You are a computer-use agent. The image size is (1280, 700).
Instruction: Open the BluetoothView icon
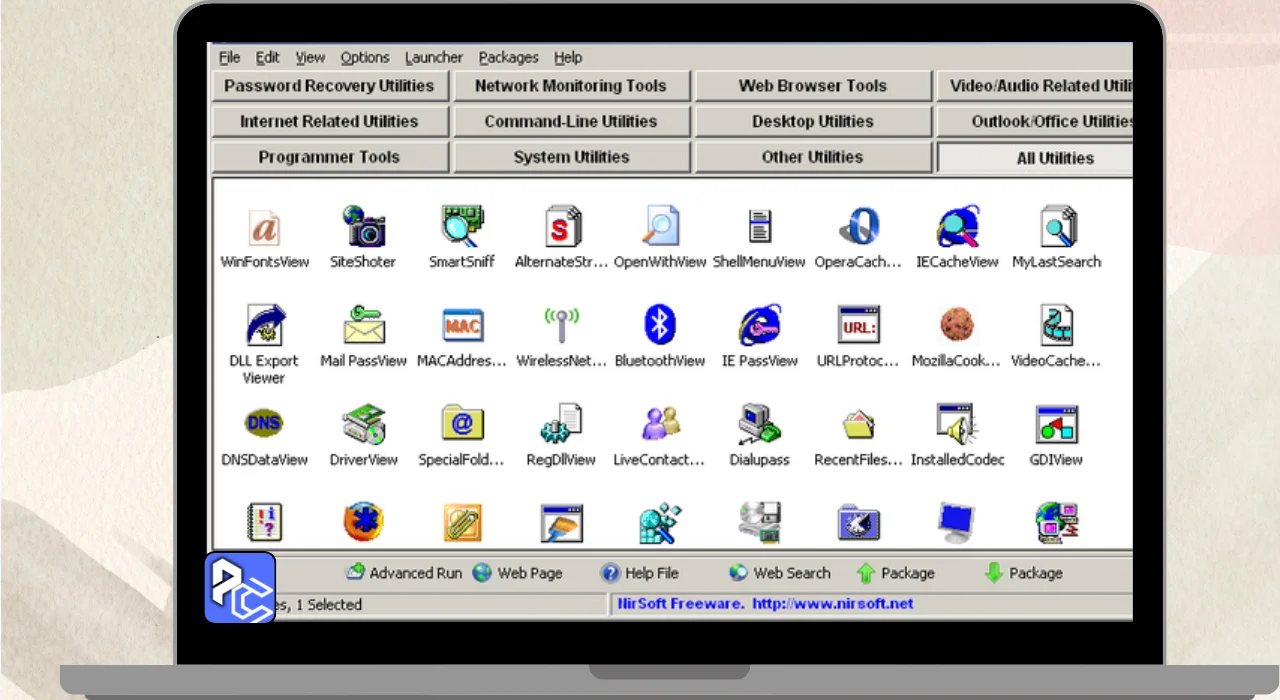659,326
